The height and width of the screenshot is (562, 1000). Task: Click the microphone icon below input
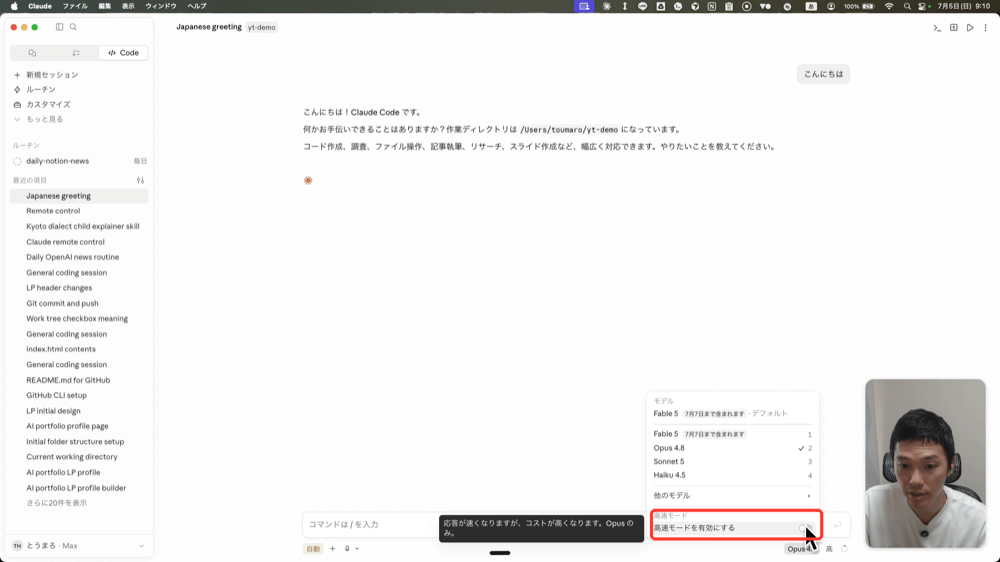pyautogui.click(x=347, y=549)
